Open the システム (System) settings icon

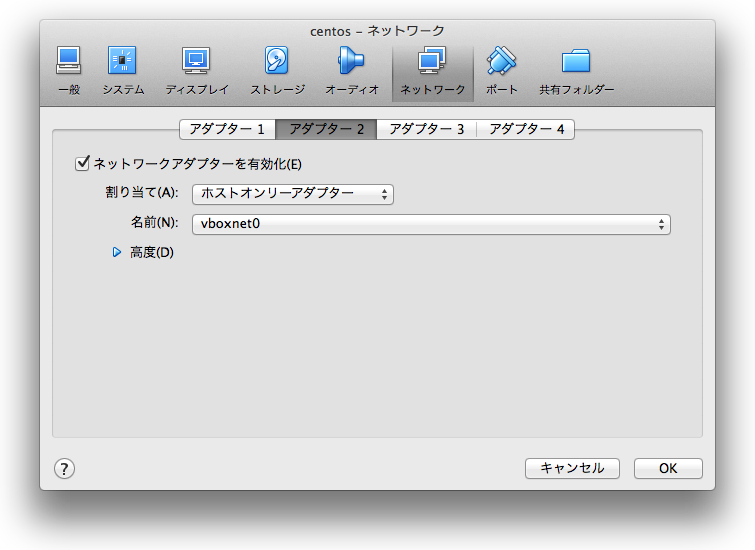click(123, 71)
